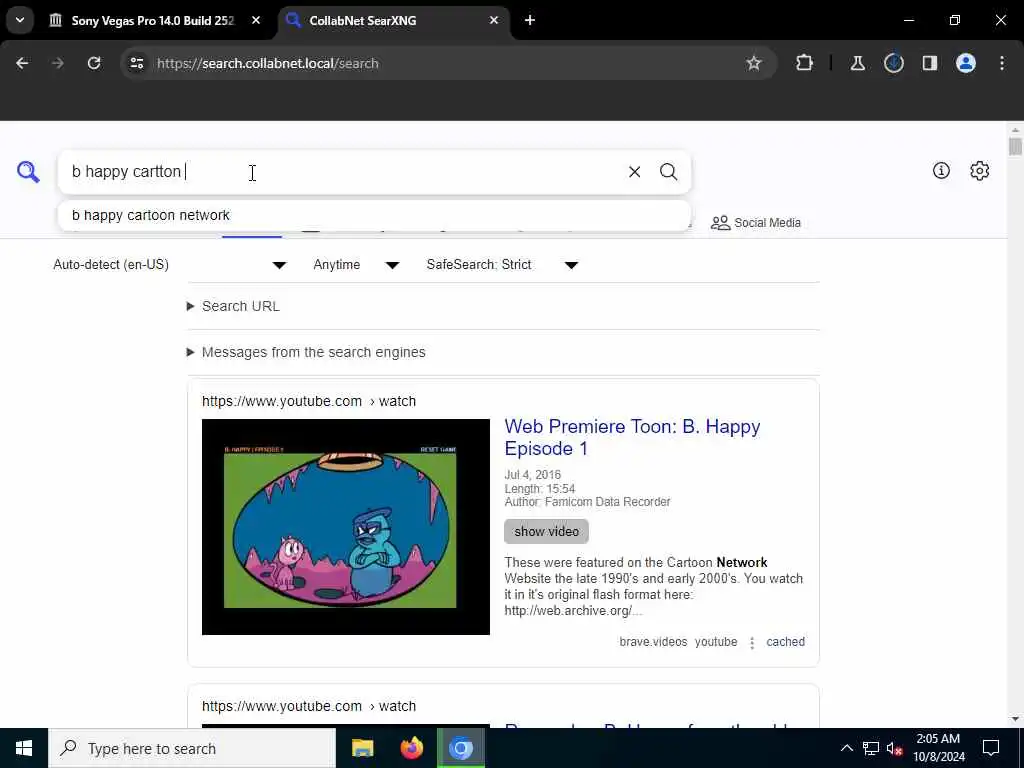Click the taskbar 'Type here to search' box
Viewport: 1024px width, 768px height.
[192, 748]
